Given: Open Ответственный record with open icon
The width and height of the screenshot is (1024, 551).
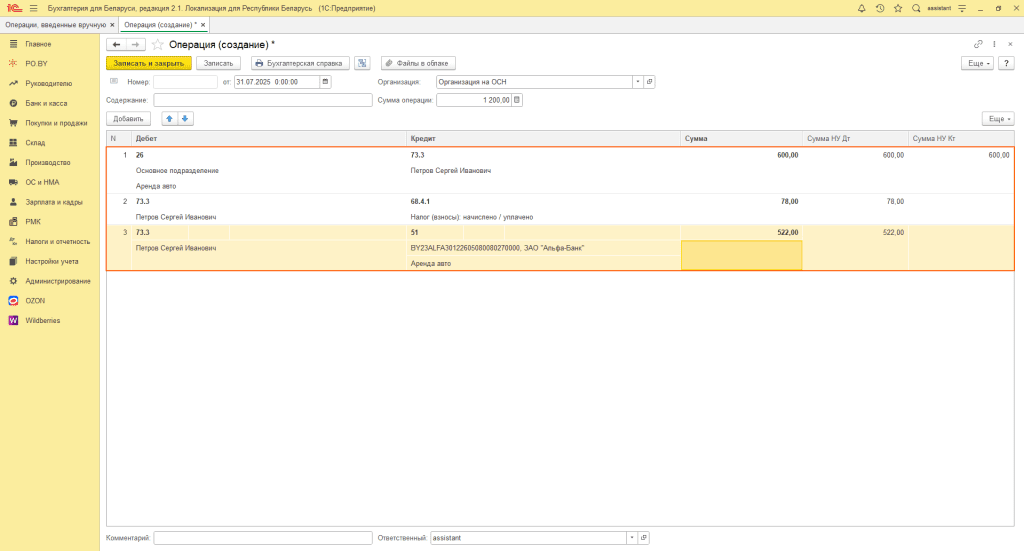Looking at the screenshot, I should click(643, 538).
